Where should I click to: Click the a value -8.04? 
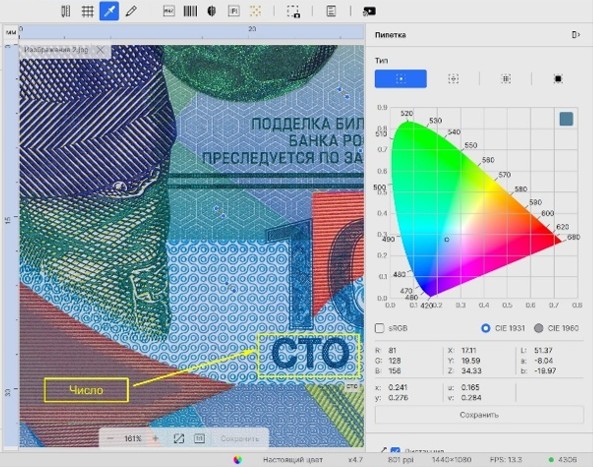(543, 361)
